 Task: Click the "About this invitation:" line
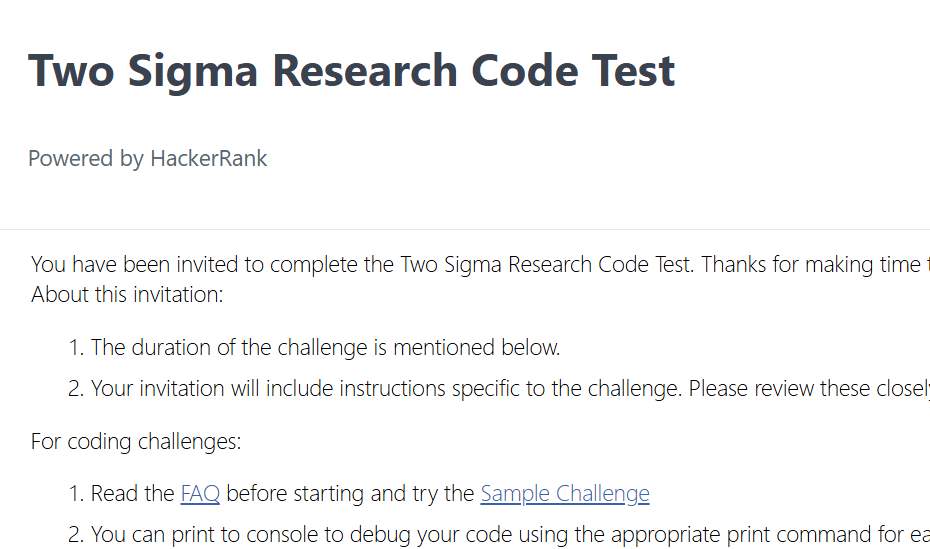[127, 295]
